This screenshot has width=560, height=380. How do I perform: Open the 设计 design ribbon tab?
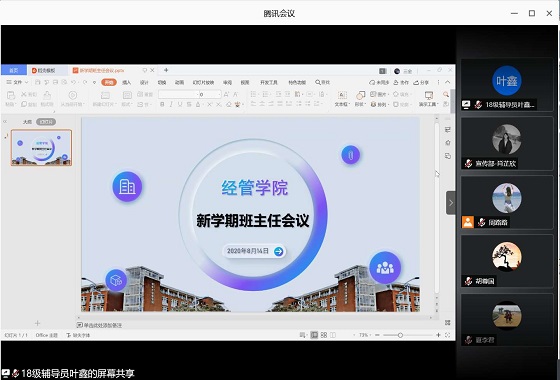pos(144,82)
